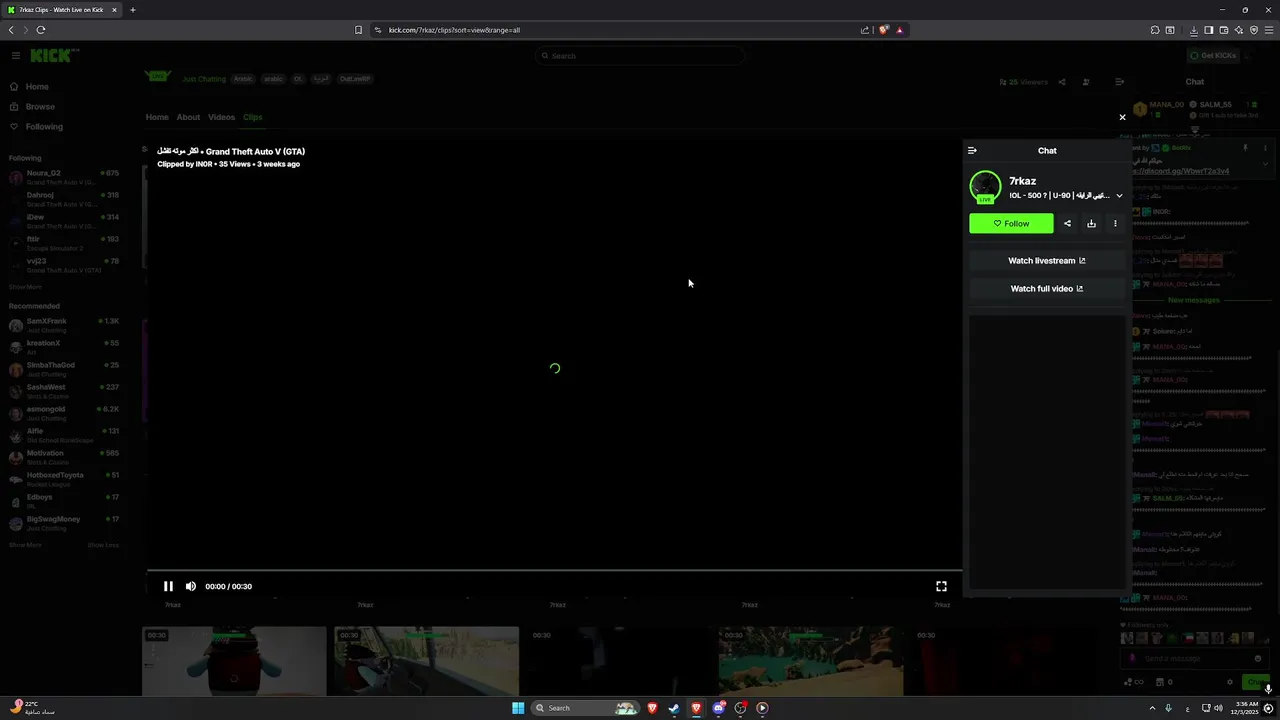Open the clip thumbnail with turquoise water
This screenshot has width=1280, height=720.
(810, 661)
